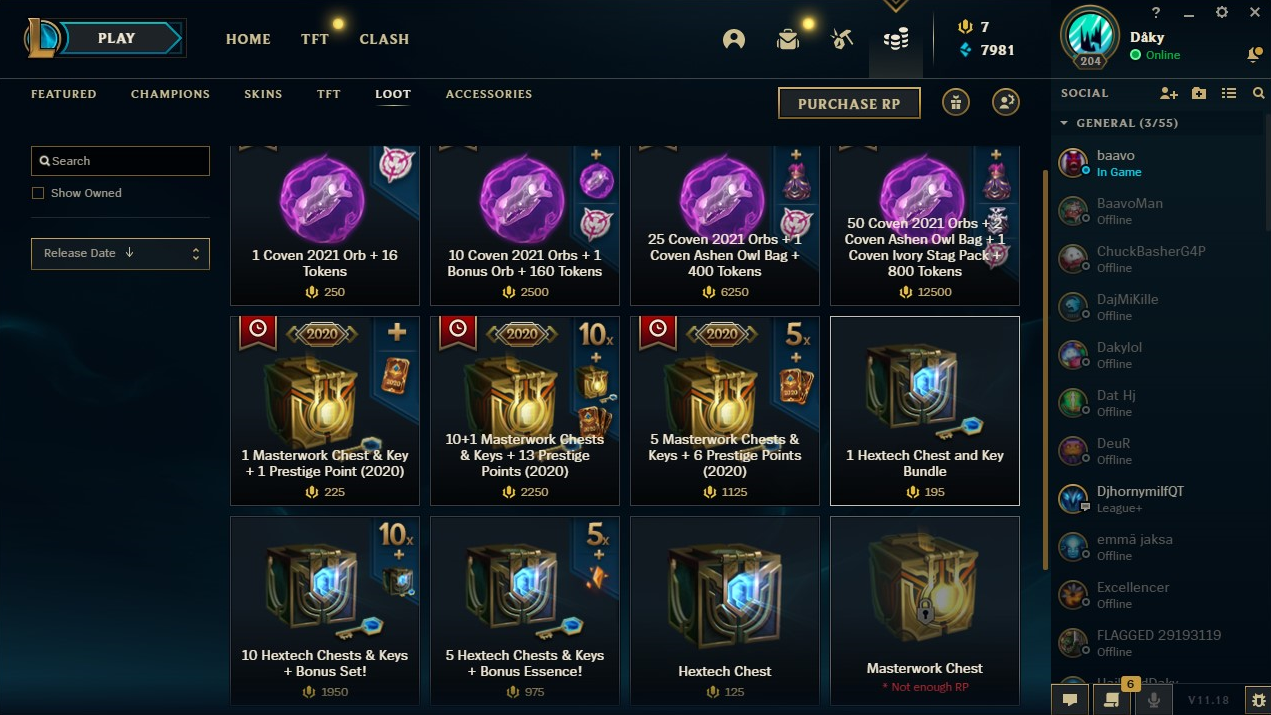The height and width of the screenshot is (715, 1271).
Task: Enable the Show Owned checkbox
Action: [38, 193]
